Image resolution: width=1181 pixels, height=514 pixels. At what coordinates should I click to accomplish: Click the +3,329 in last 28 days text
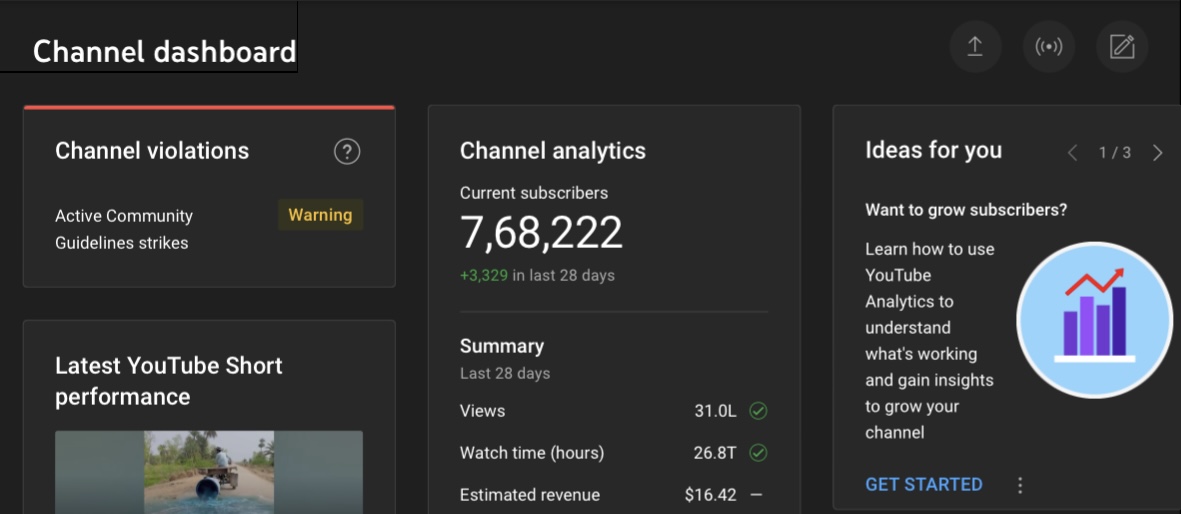click(x=537, y=275)
